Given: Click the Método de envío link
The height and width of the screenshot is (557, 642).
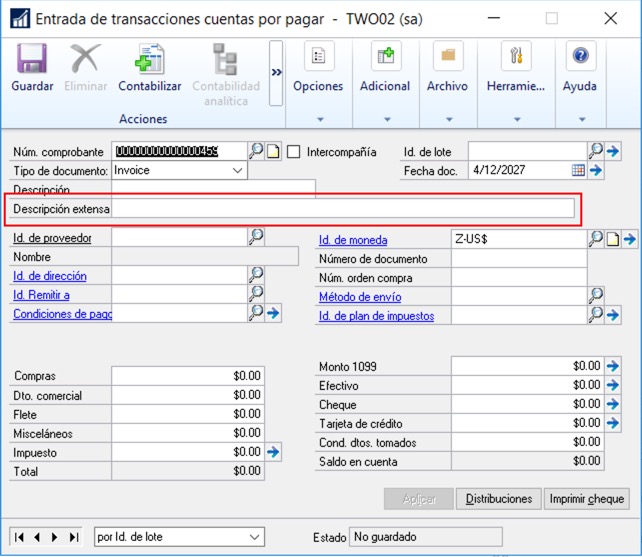Looking at the screenshot, I should [x=360, y=297].
